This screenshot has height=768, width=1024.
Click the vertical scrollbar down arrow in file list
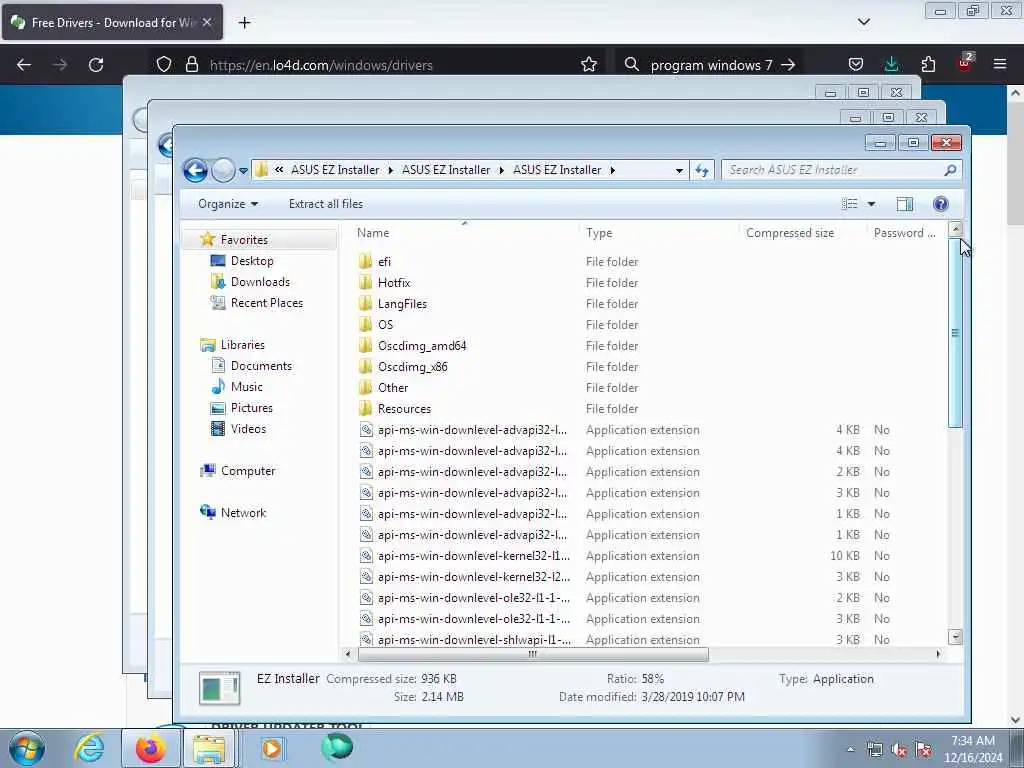955,637
